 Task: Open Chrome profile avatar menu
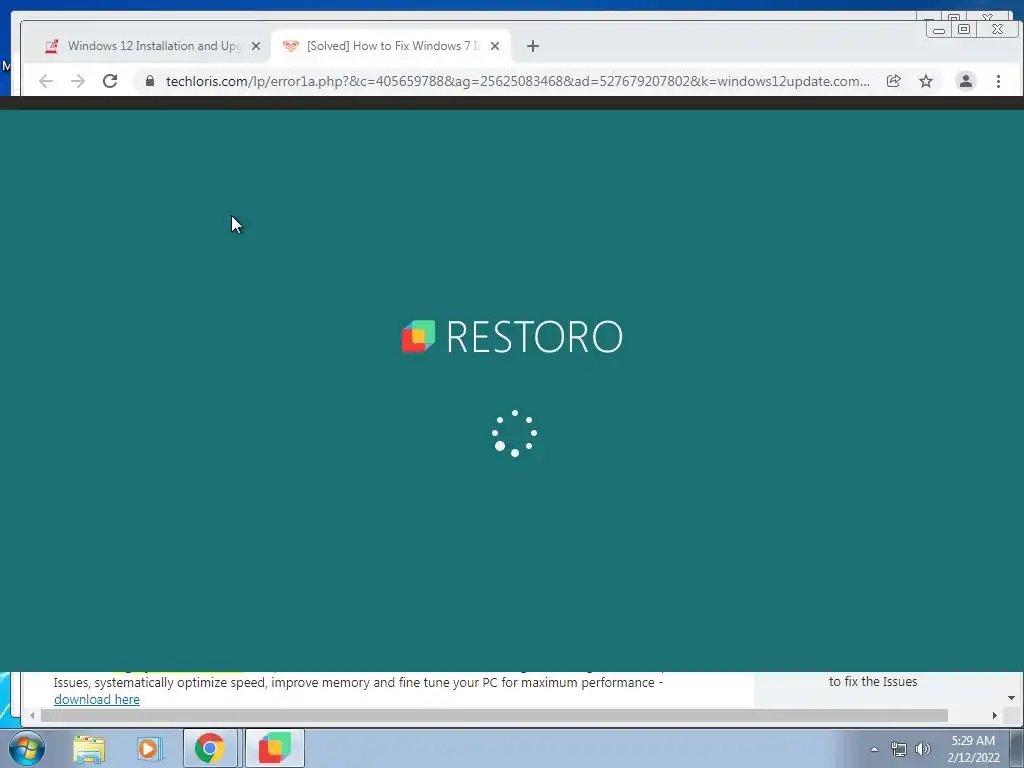(965, 81)
